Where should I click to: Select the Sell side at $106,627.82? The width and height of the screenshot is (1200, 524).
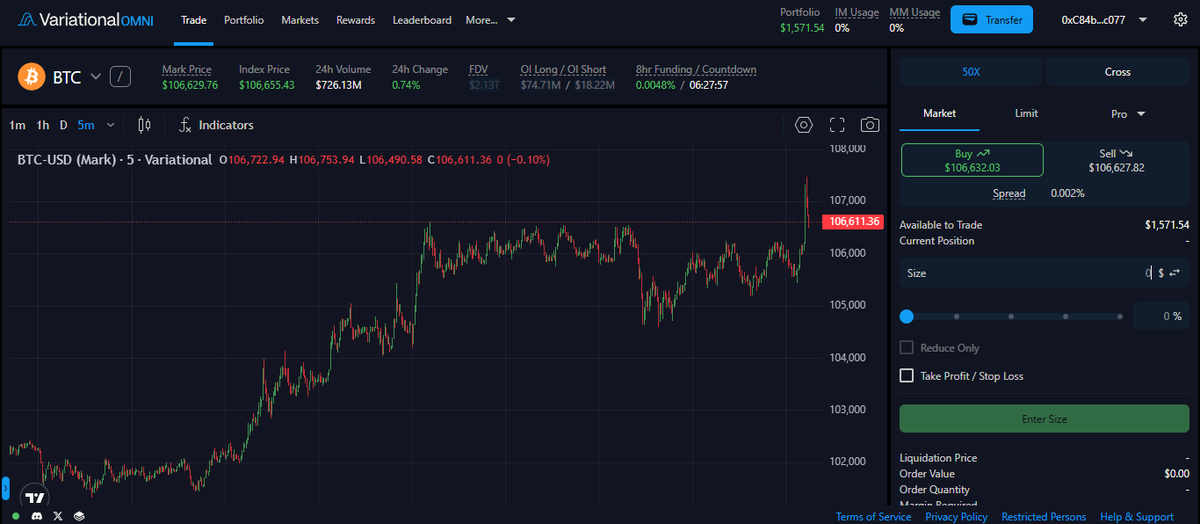[x=1119, y=160]
